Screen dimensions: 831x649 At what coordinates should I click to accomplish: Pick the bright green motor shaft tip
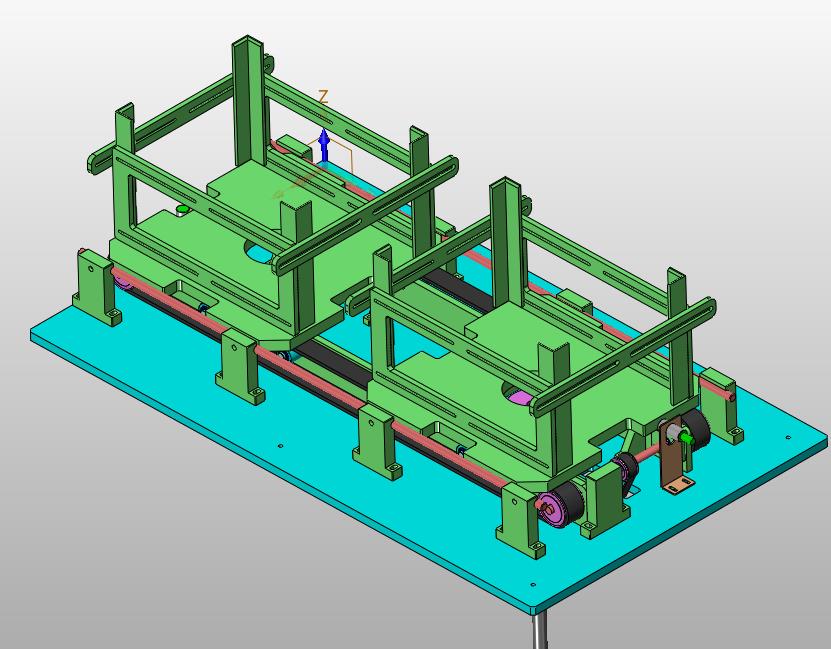click(x=687, y=439)
